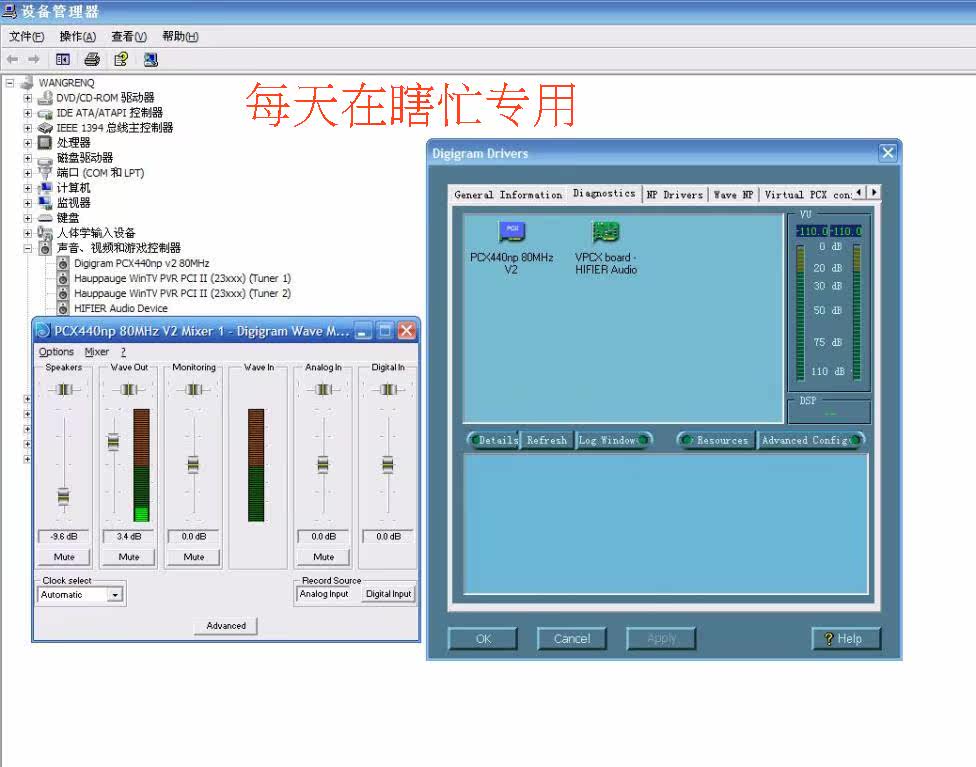Click the print toolbar icon in Device Manager
This screenshot has height=767, width=976.
[x=92, y=60]
